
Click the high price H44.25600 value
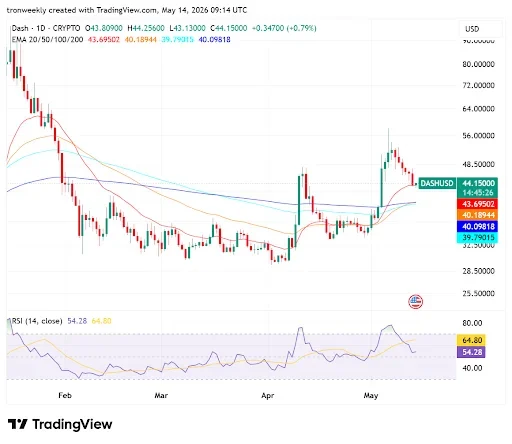[146, 28]
